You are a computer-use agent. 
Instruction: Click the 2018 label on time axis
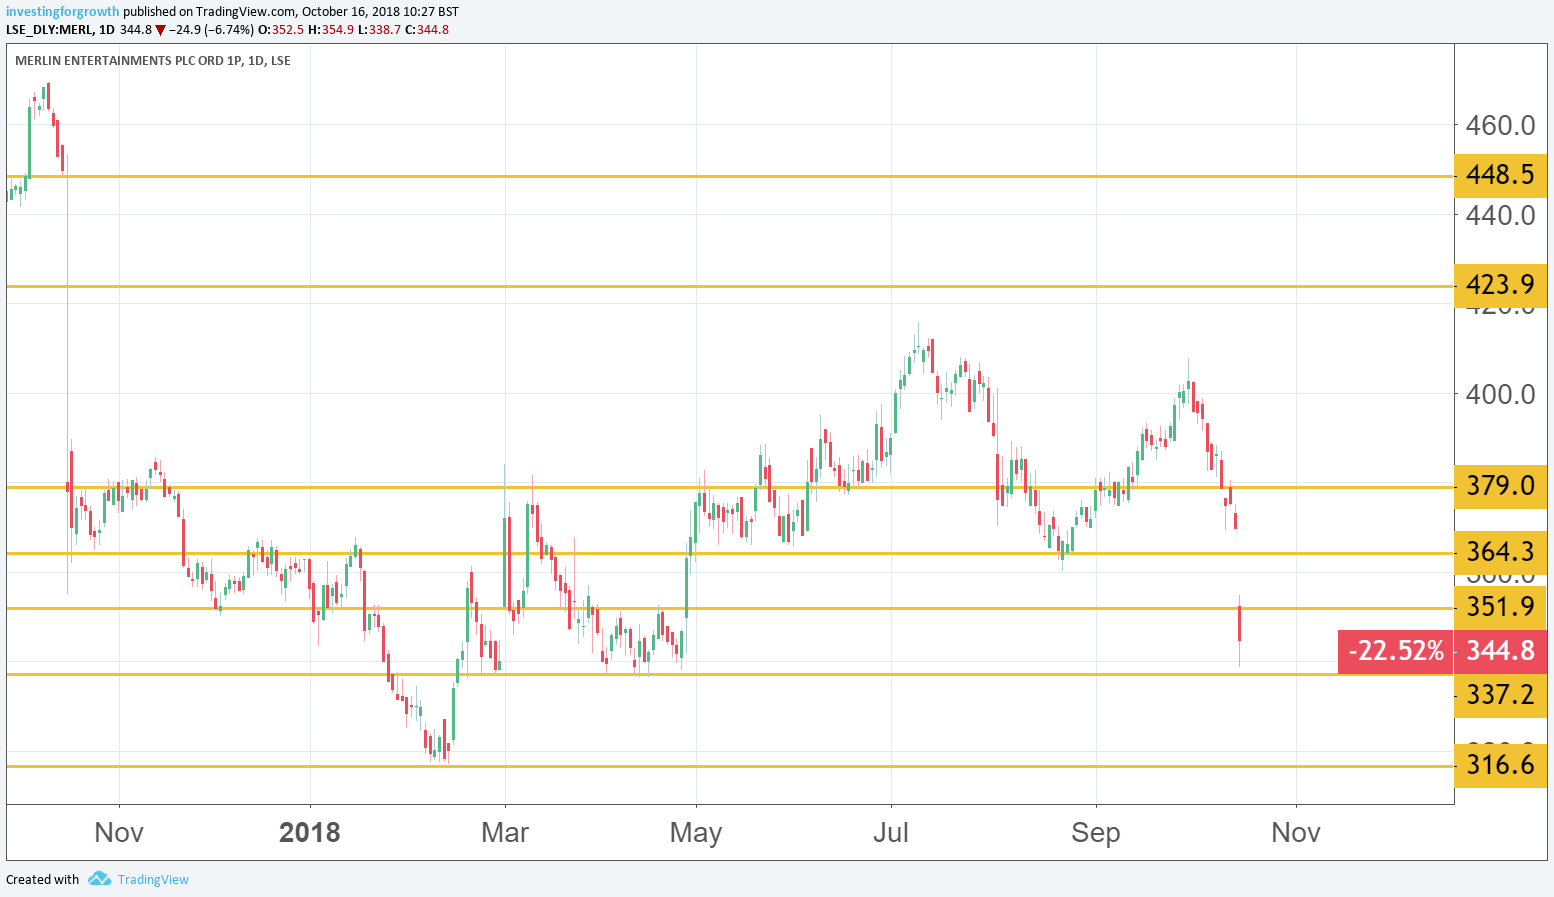(310, 832)
